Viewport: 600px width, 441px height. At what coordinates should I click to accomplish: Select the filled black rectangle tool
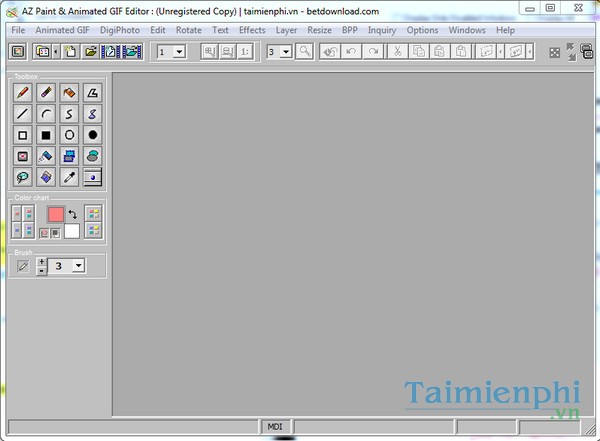point(46,135)
